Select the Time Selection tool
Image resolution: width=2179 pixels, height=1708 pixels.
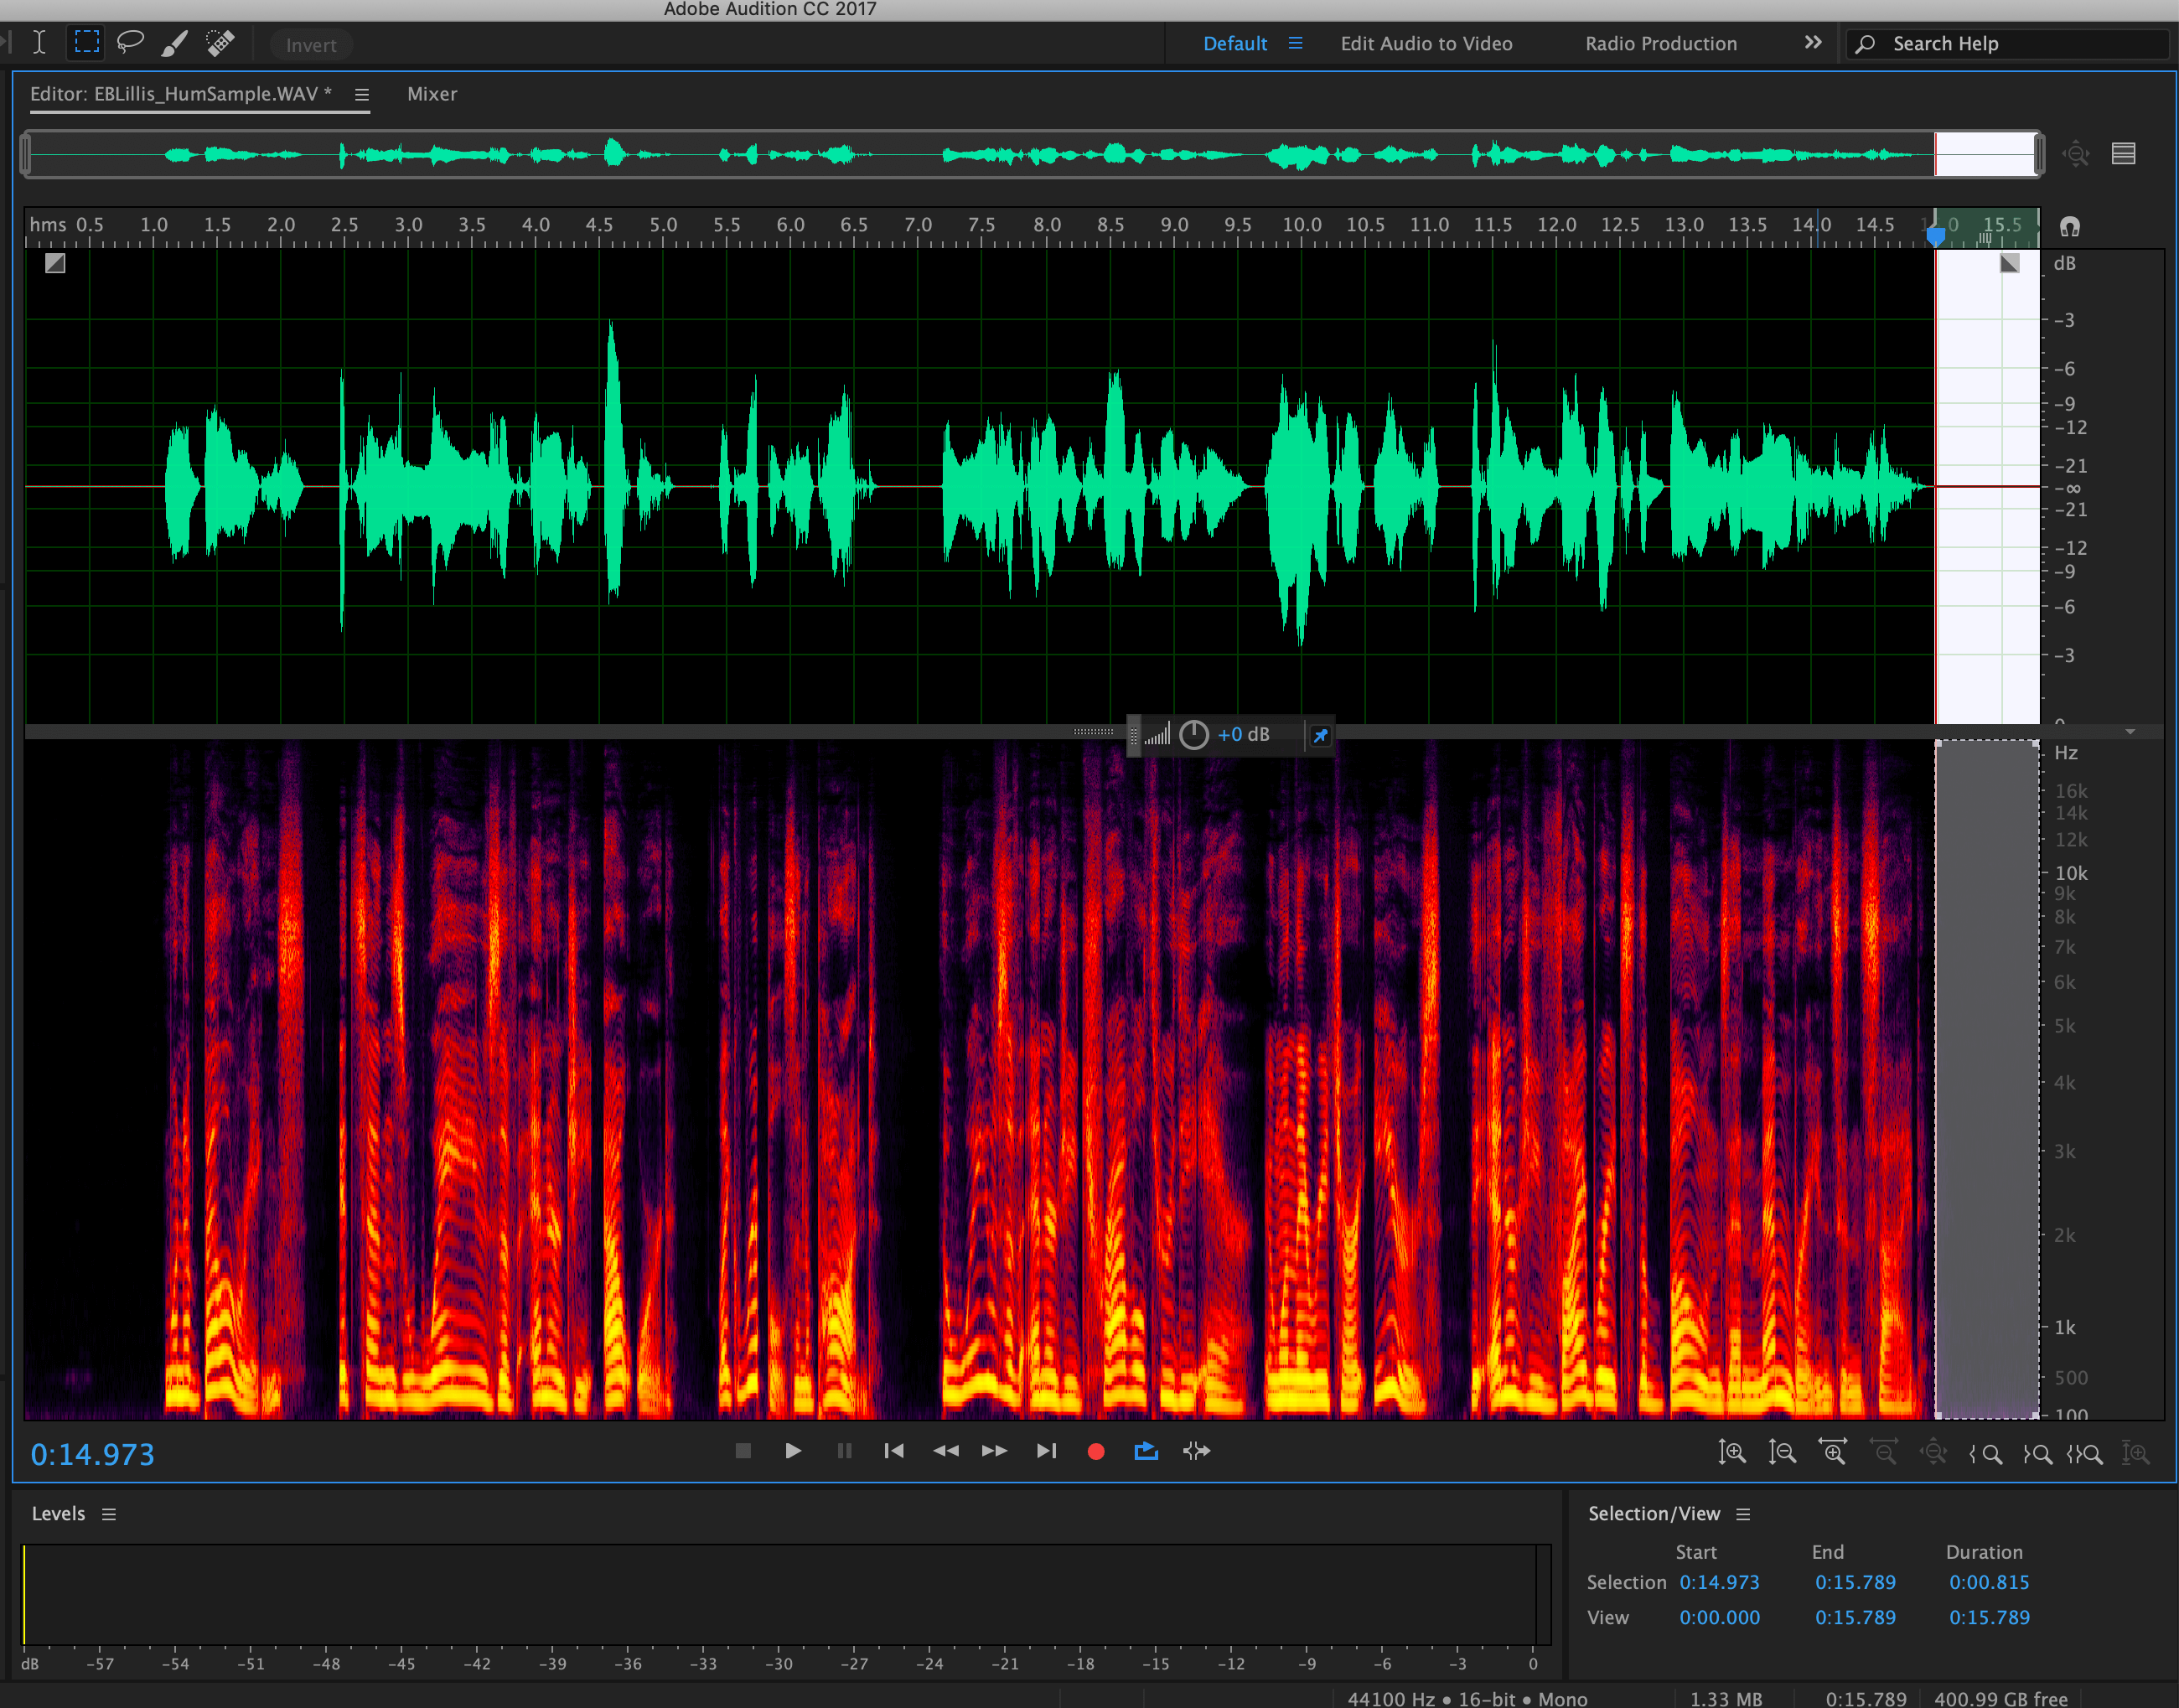pyautogui.click(x=39, y=43)
